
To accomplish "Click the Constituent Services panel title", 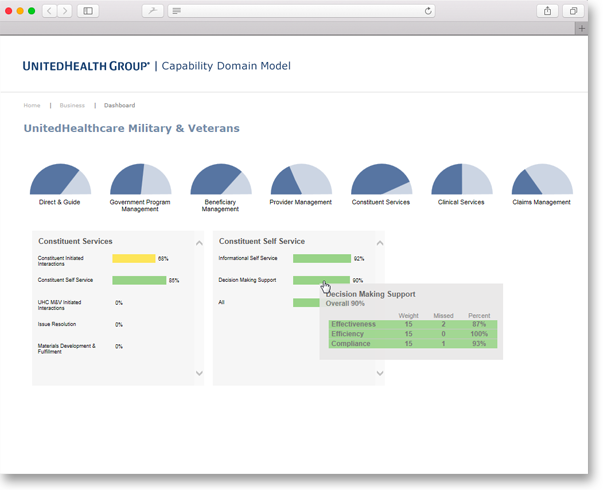I will point(75,241).
